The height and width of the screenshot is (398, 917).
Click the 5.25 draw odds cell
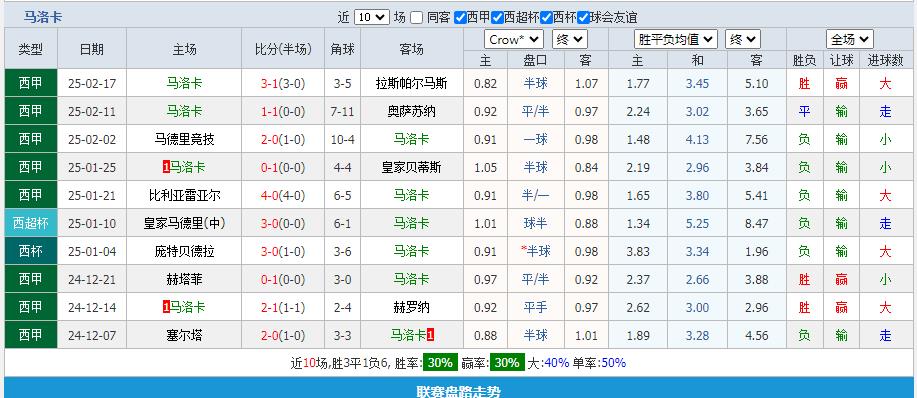[x=697, y=224]
